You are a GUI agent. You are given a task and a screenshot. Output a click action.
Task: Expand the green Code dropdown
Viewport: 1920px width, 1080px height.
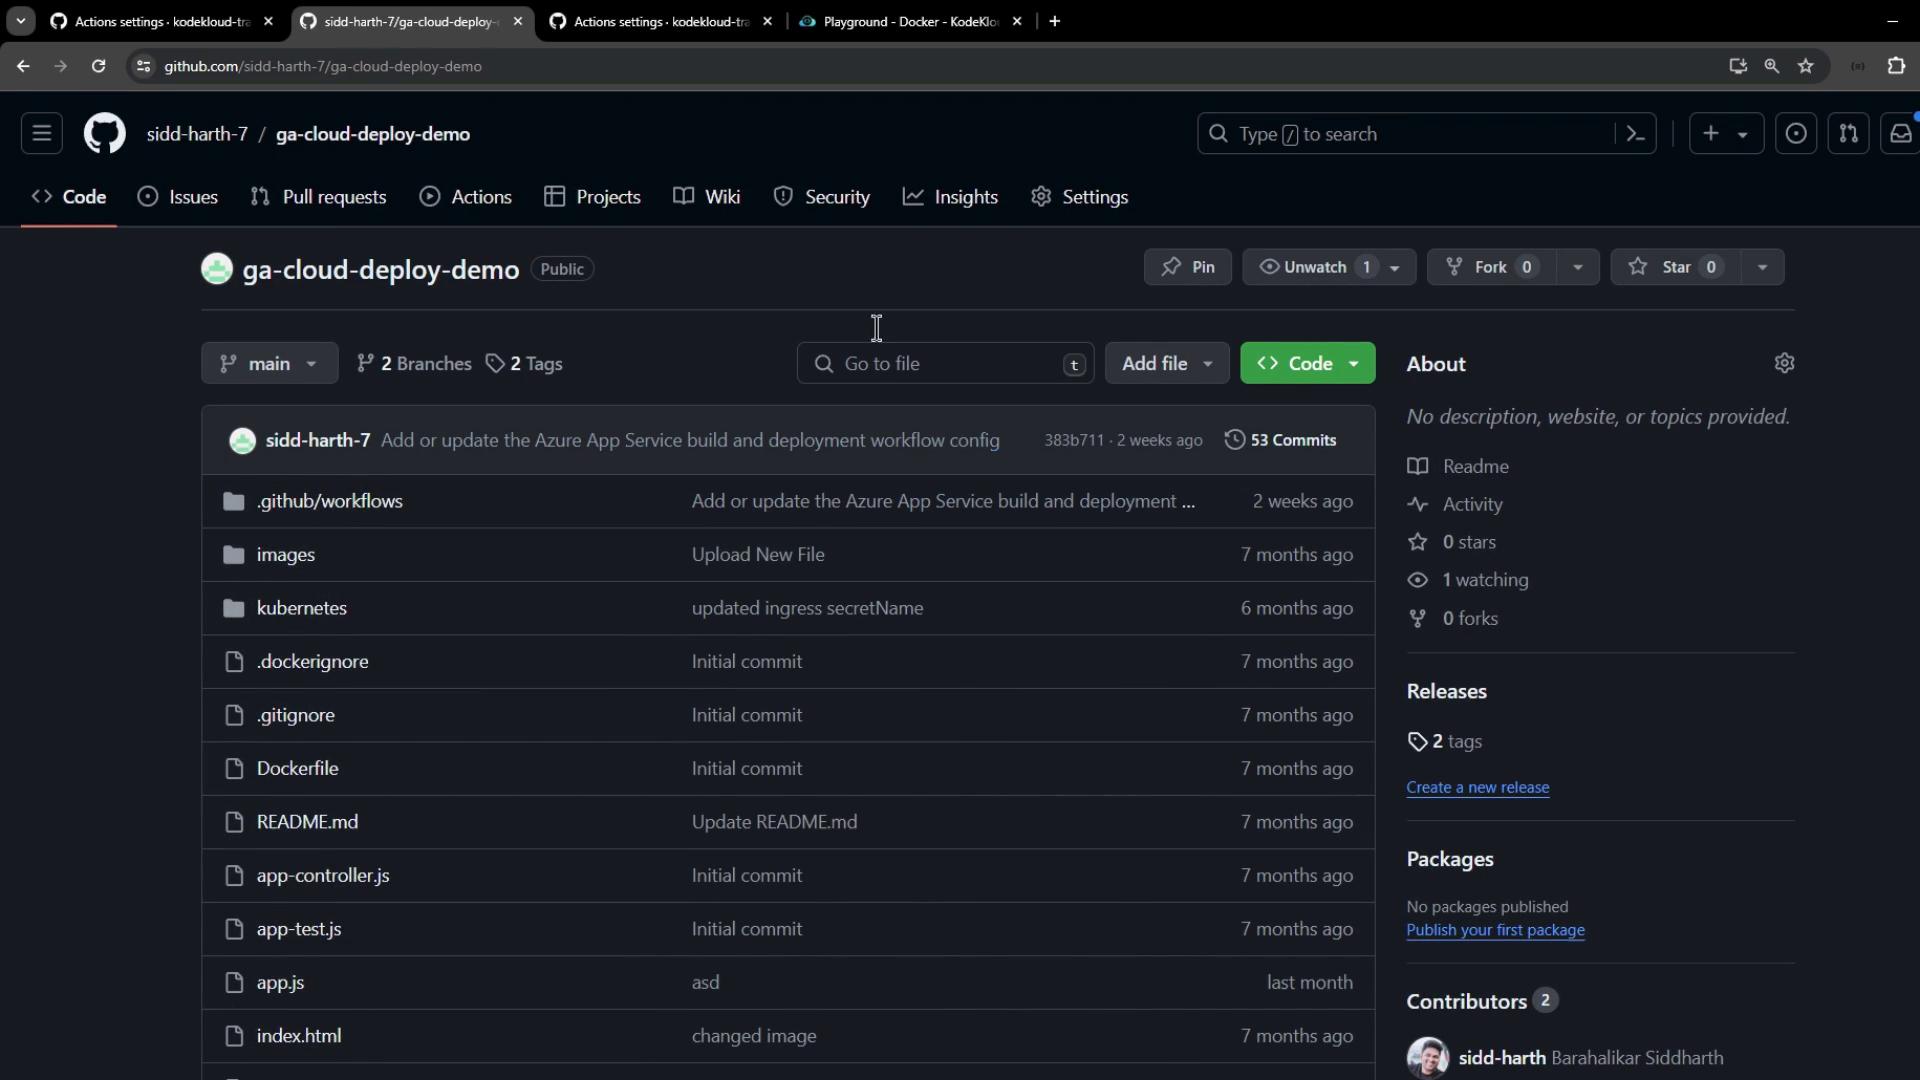(1307, 363)
